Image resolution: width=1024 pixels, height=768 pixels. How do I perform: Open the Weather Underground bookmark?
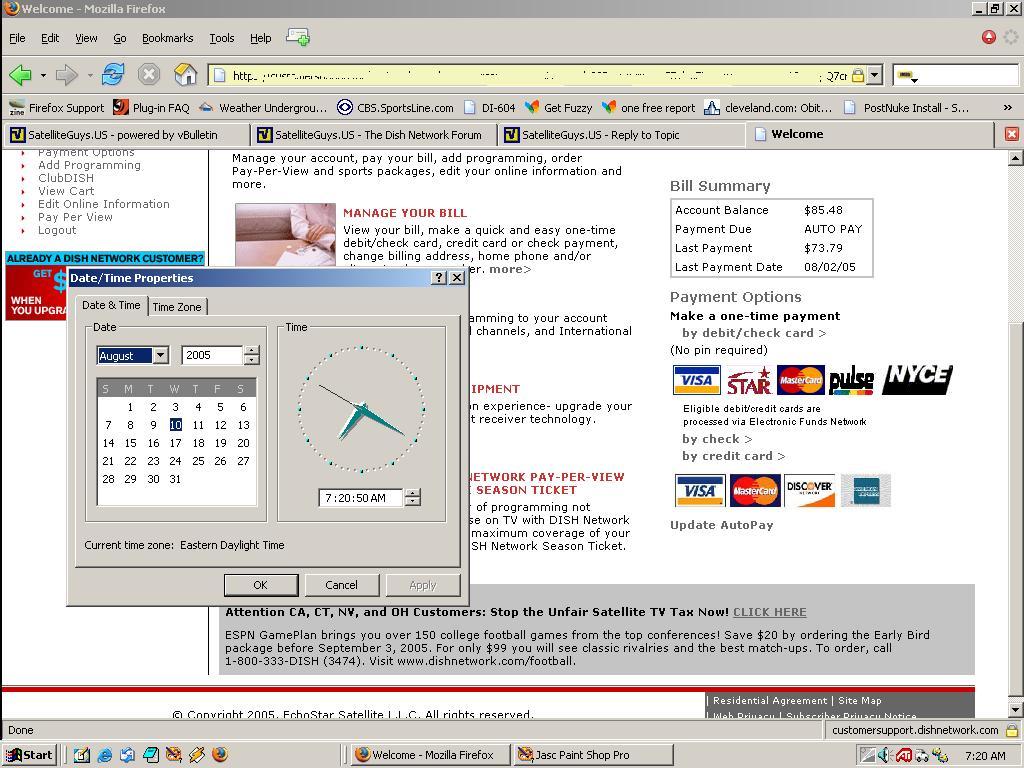click(x=263, y=108)
